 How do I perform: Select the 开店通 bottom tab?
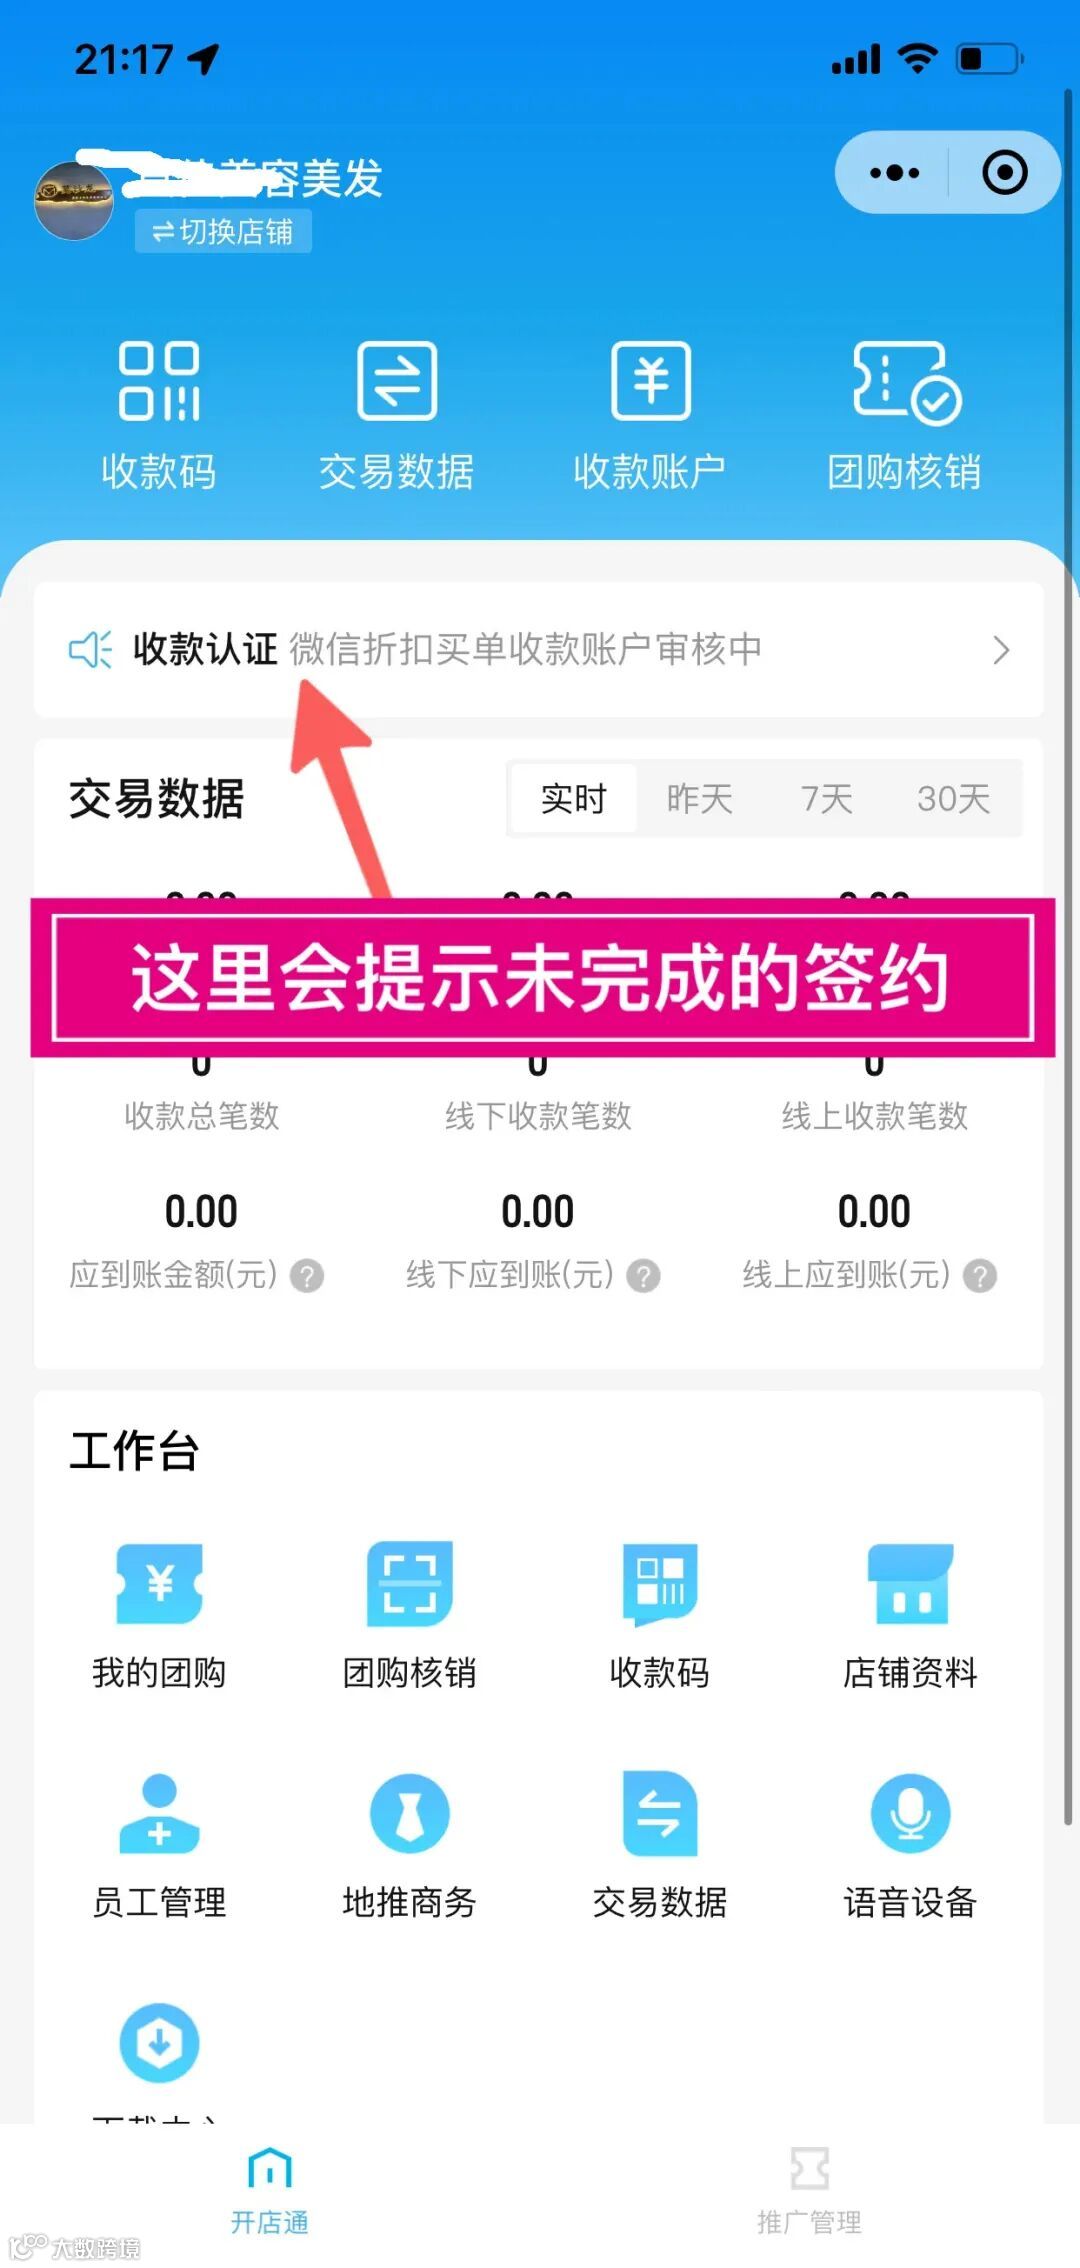[270, 2190]
